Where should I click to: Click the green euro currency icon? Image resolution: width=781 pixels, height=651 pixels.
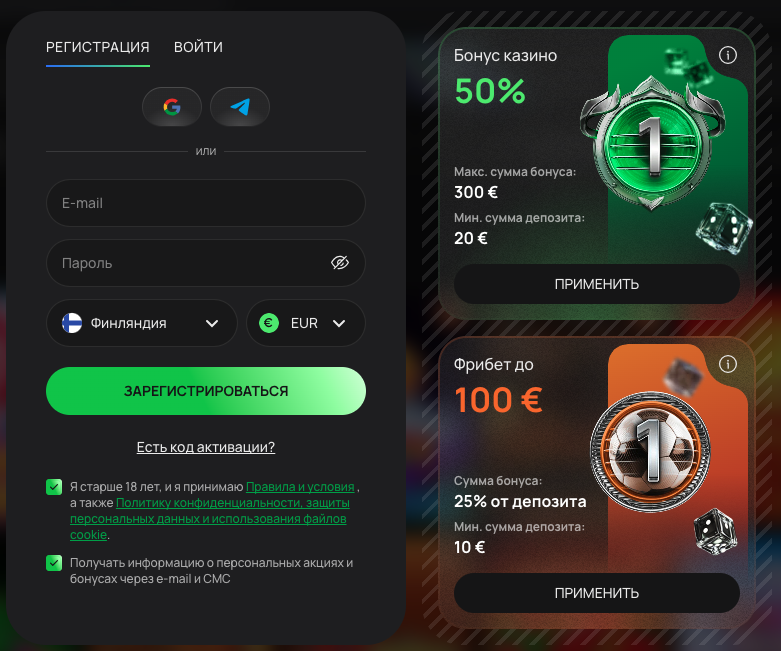(269, 323)
